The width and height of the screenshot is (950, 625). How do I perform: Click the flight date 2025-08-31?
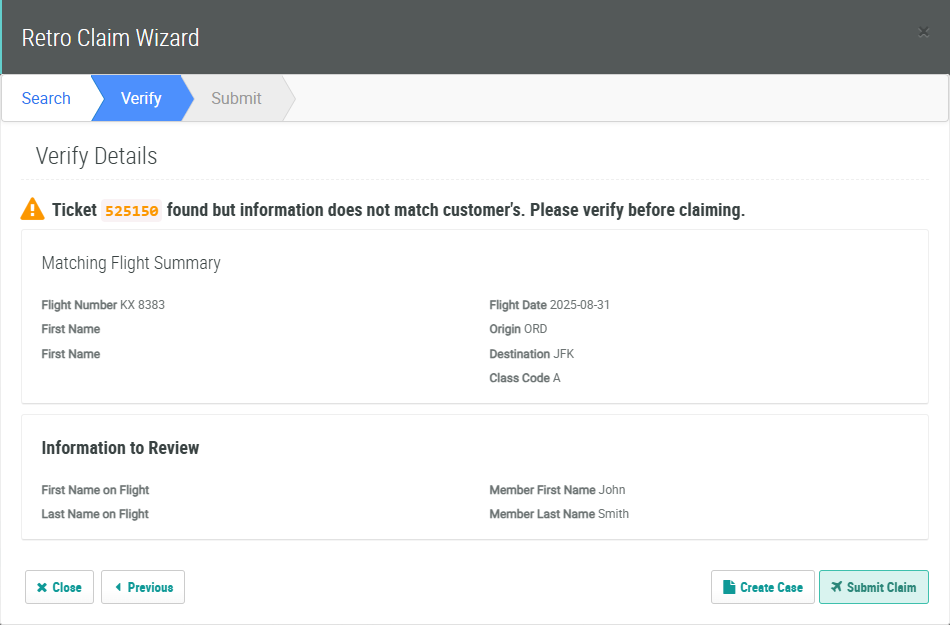tap(580, 305)
